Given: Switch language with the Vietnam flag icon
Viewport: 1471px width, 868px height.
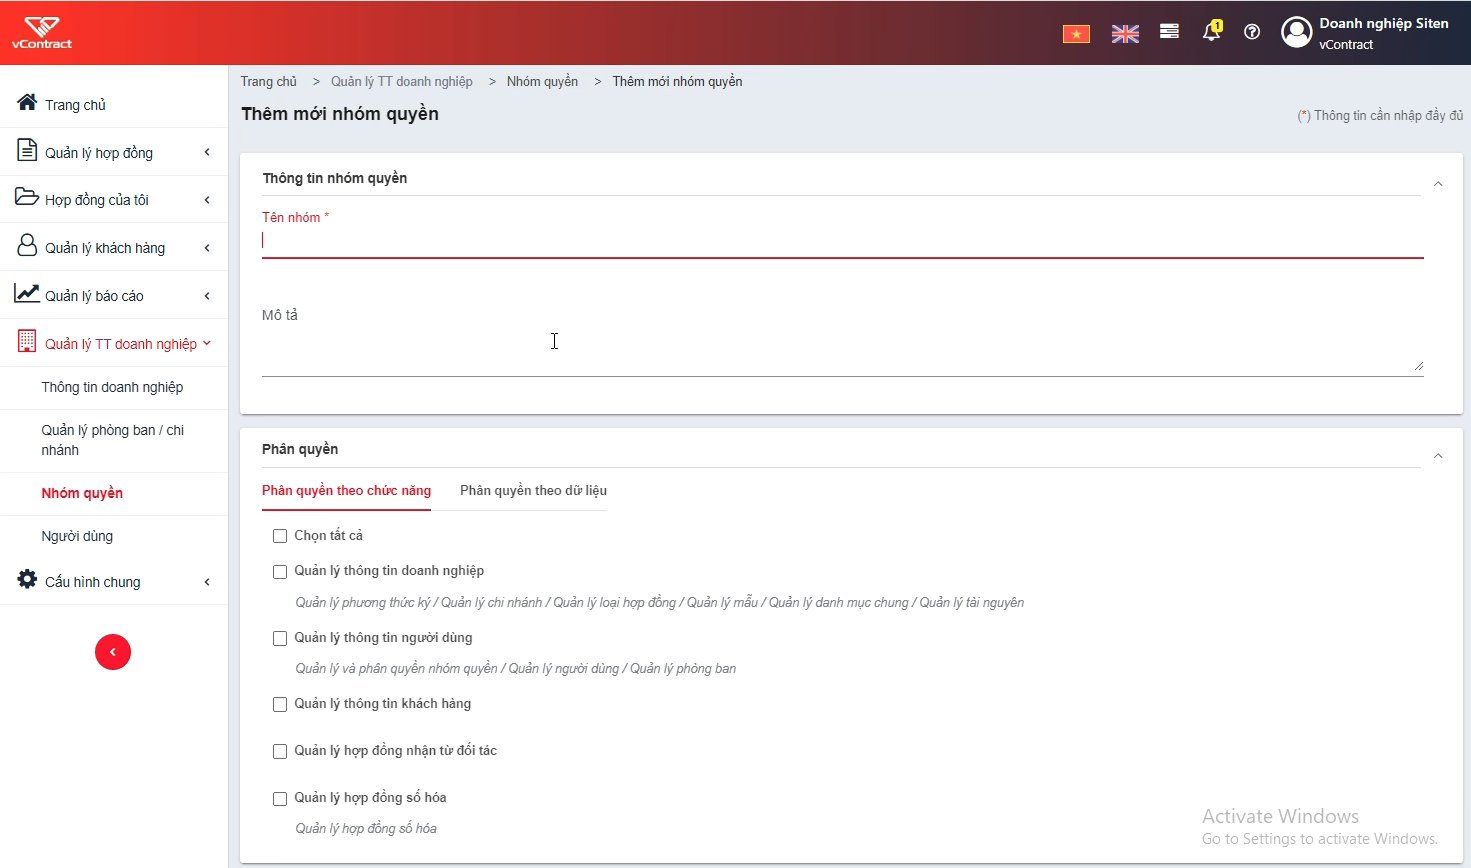Looking at the screenshot, I should [1076, 34].
